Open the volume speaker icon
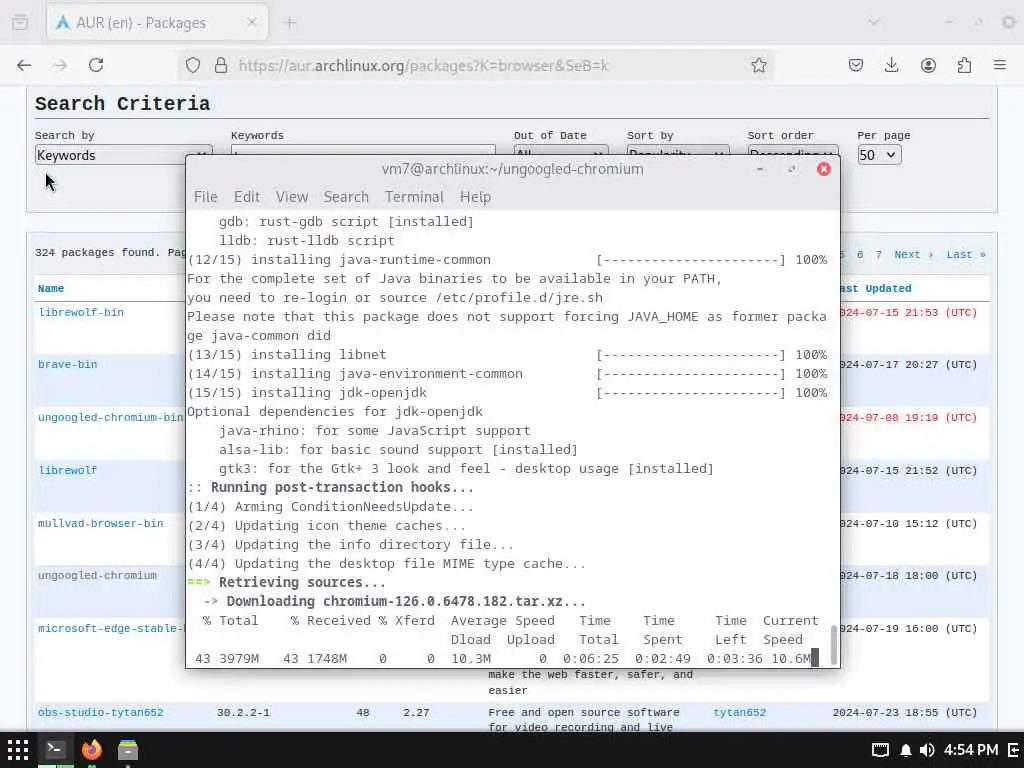This screenshot has width=1024, height=768. (927, 750)
